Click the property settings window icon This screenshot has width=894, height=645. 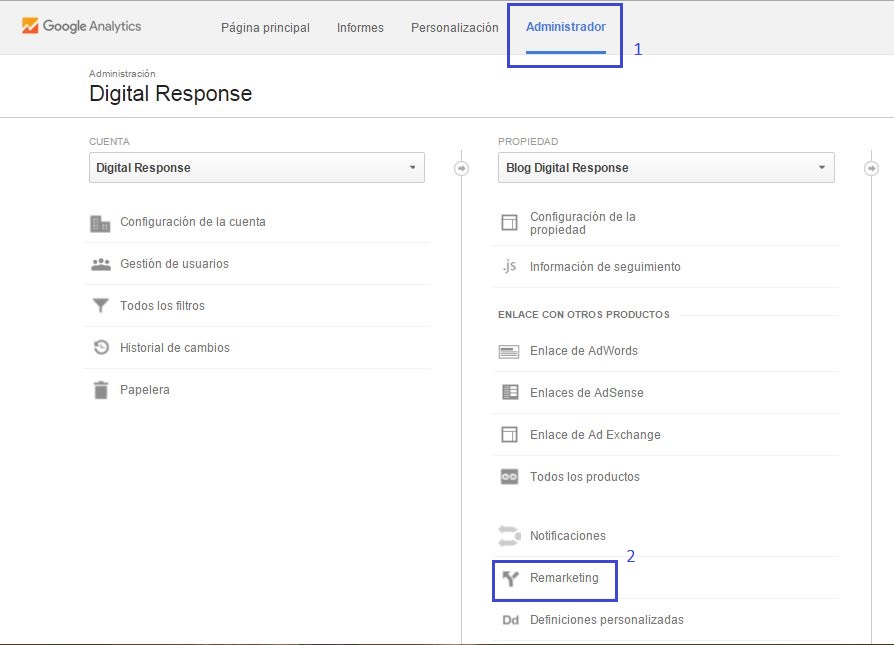pyautogui.click(x=509, y=222)
